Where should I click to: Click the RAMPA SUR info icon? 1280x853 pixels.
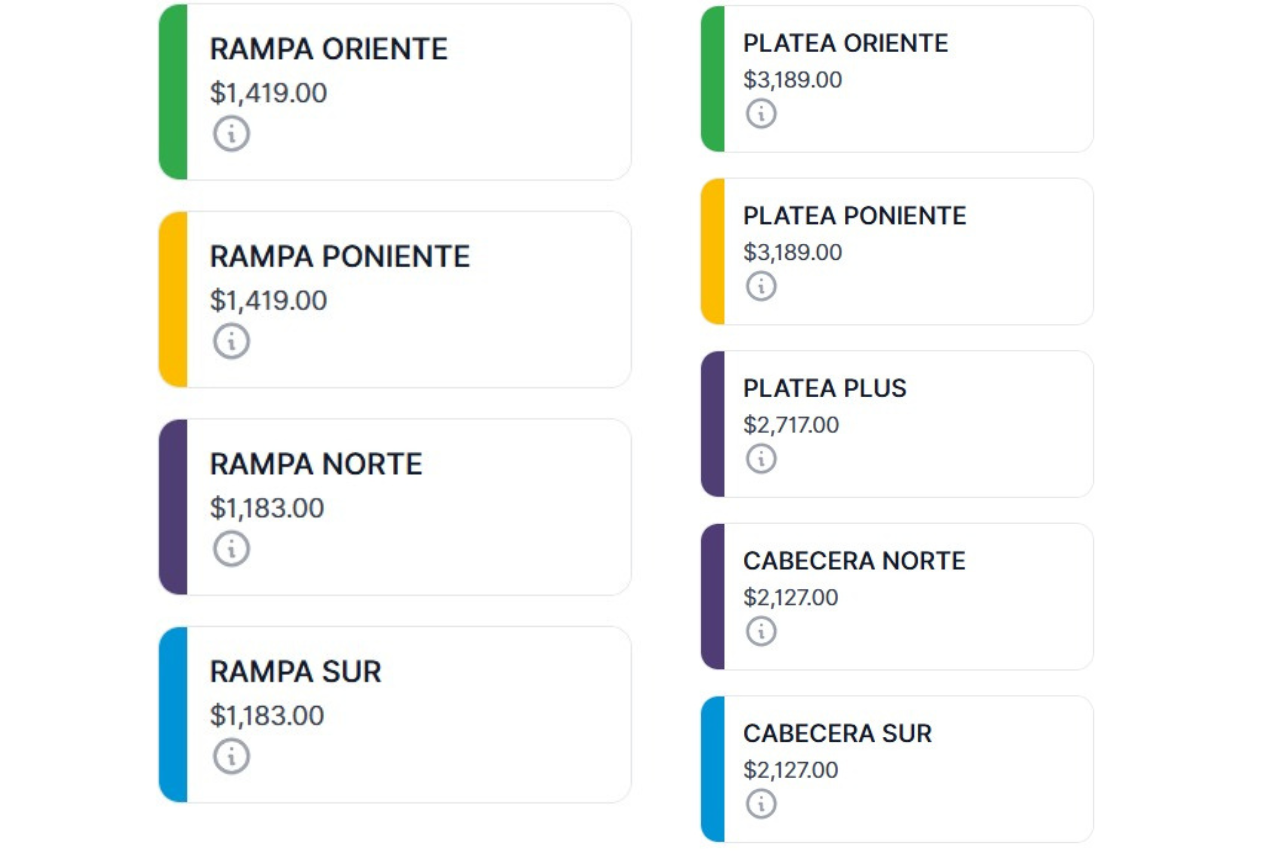click(x=231, y=756)
